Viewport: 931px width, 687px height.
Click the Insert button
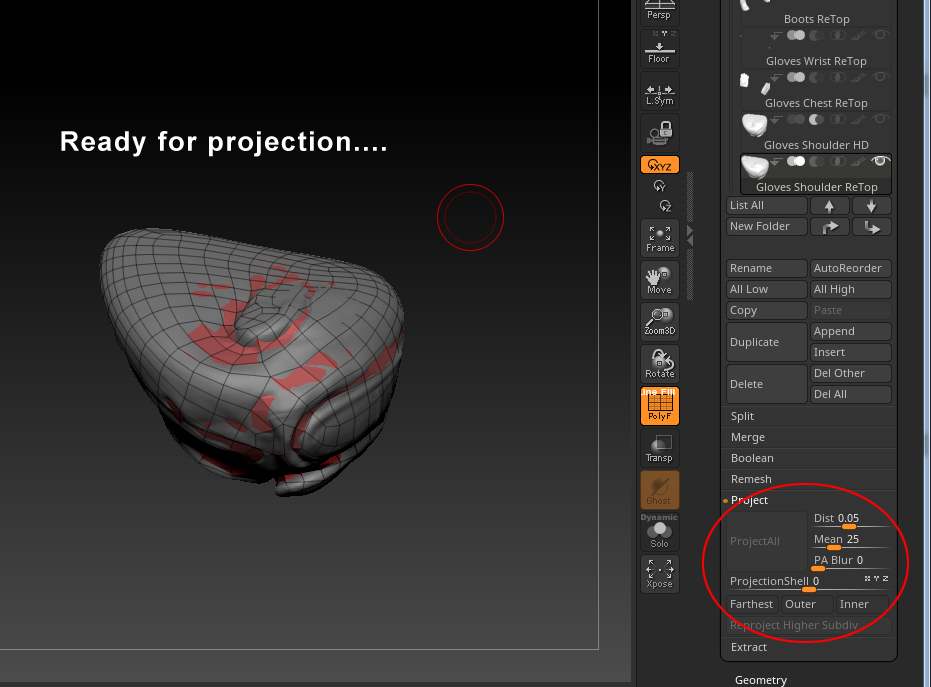[850, 352]
